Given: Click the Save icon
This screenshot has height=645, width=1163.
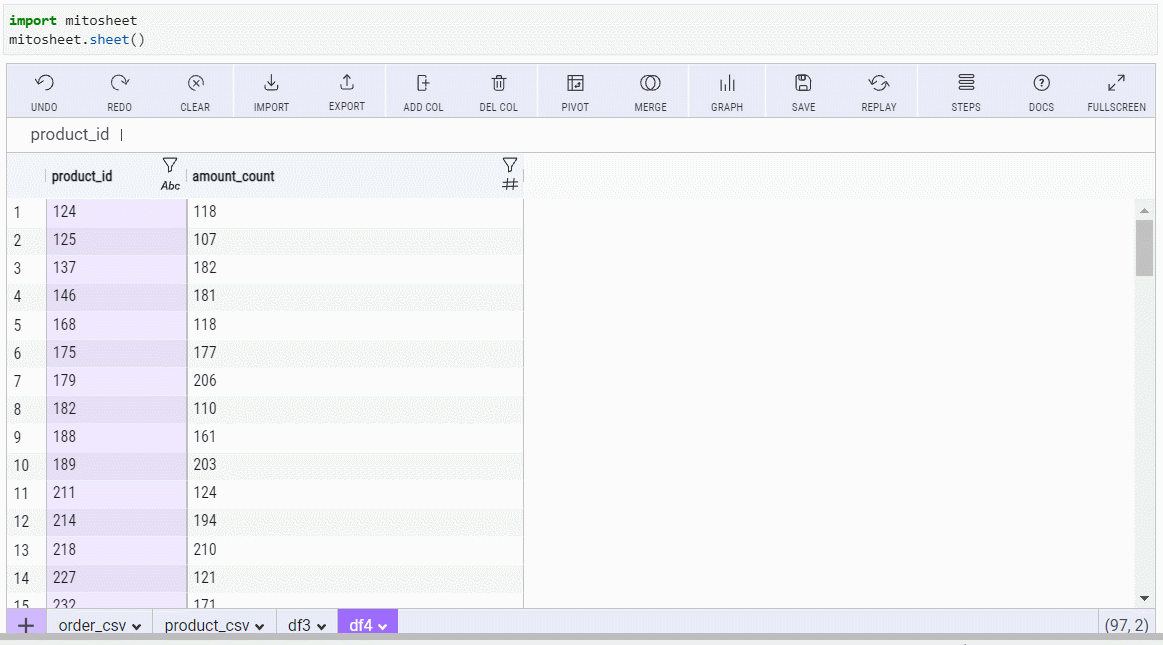Looking at the screenshot, I should click(803, 84).
